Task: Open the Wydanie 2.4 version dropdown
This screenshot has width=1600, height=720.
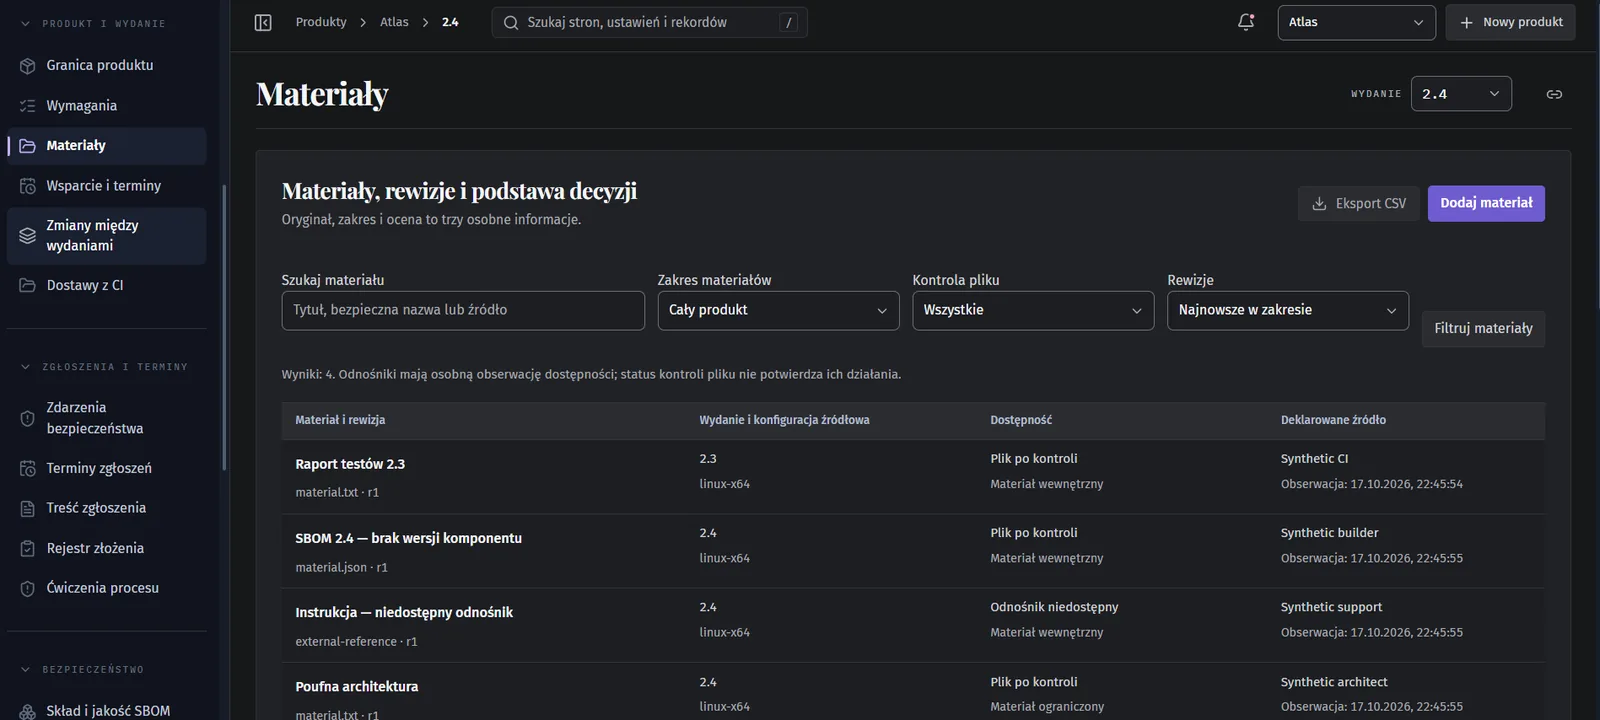Action: click(x=1461, y=94)
